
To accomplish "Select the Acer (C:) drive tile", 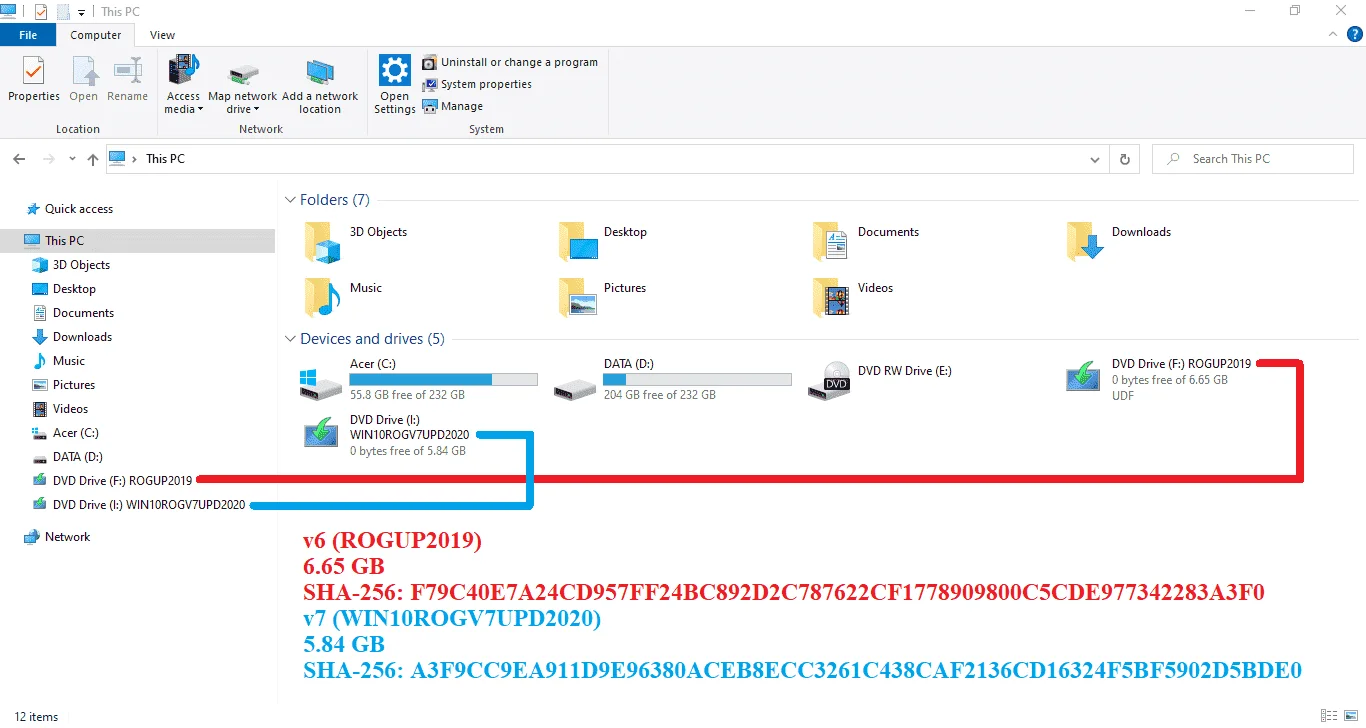I will click(x=420, y=380).
